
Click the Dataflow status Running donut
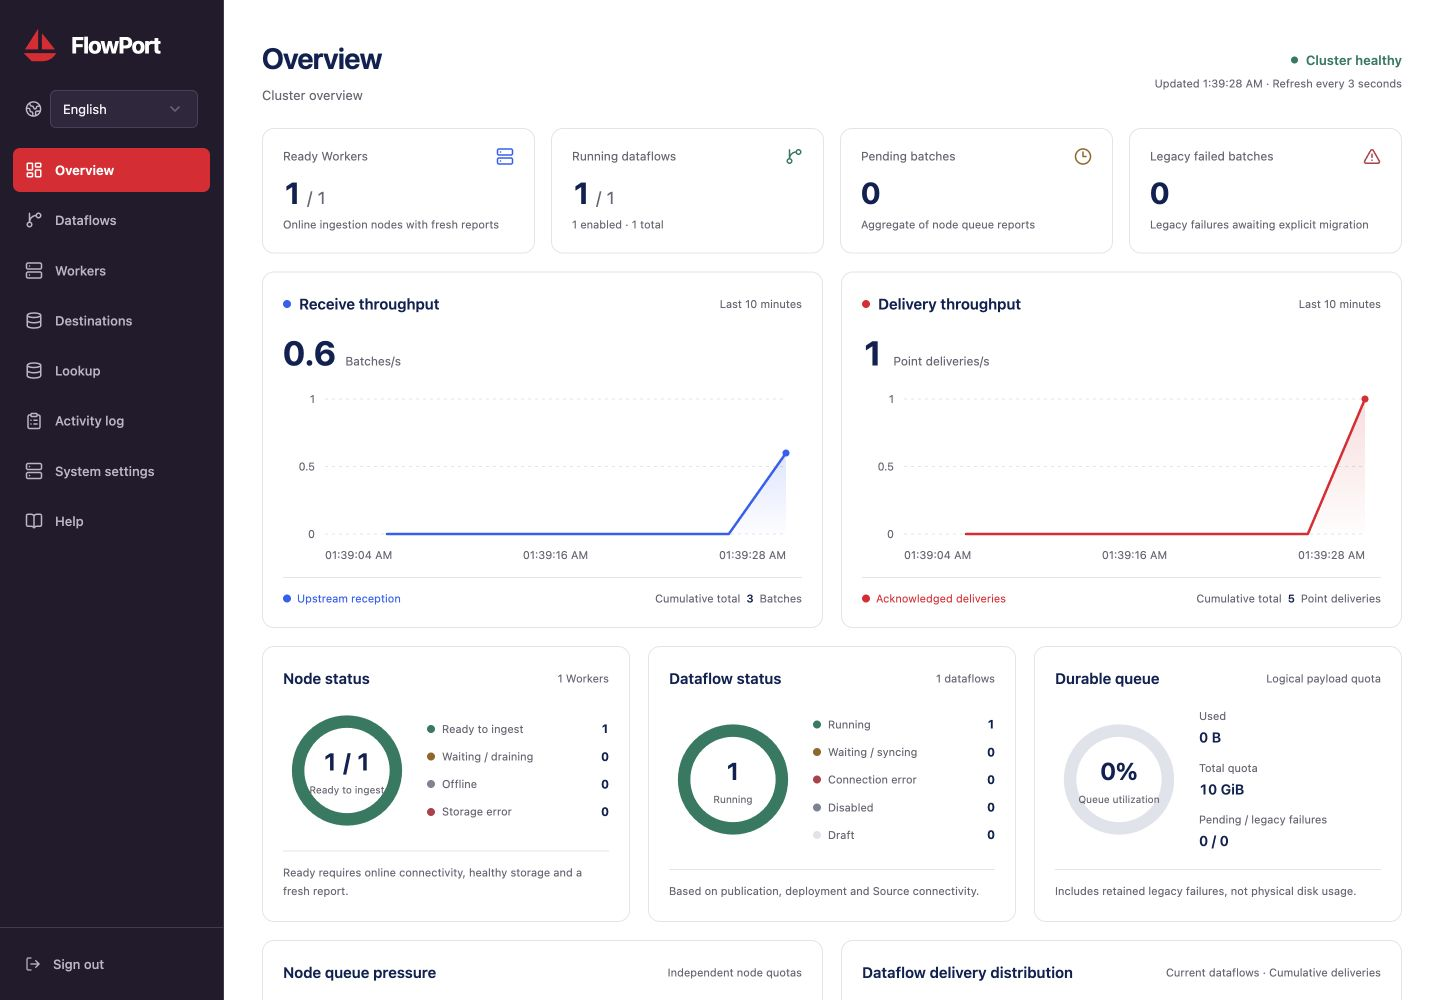733,779
